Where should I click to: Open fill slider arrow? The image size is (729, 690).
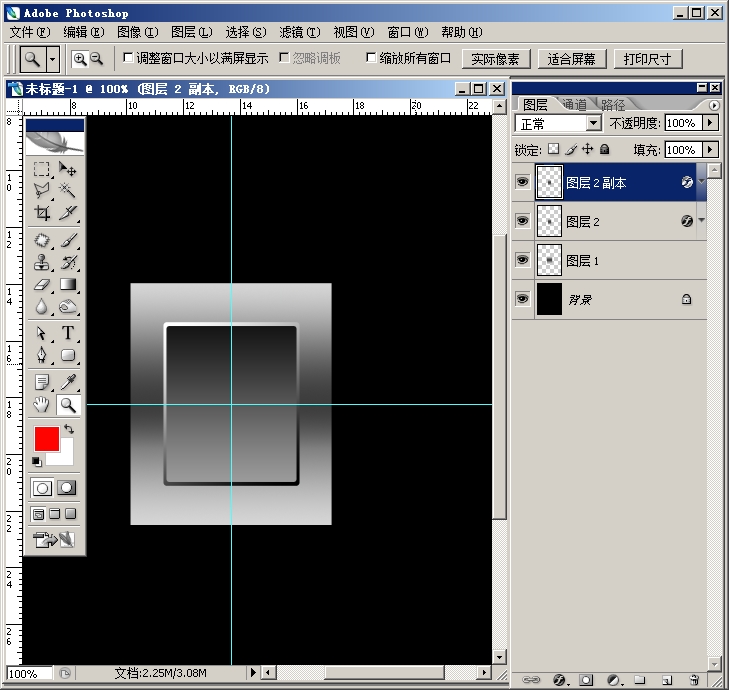710,149
